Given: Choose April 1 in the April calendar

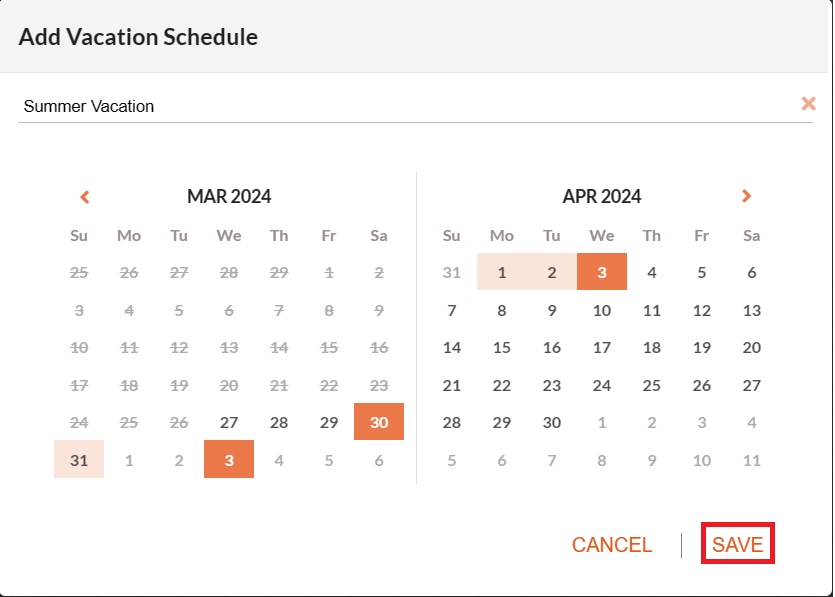Looking at the screenshot, I should 502,272.
